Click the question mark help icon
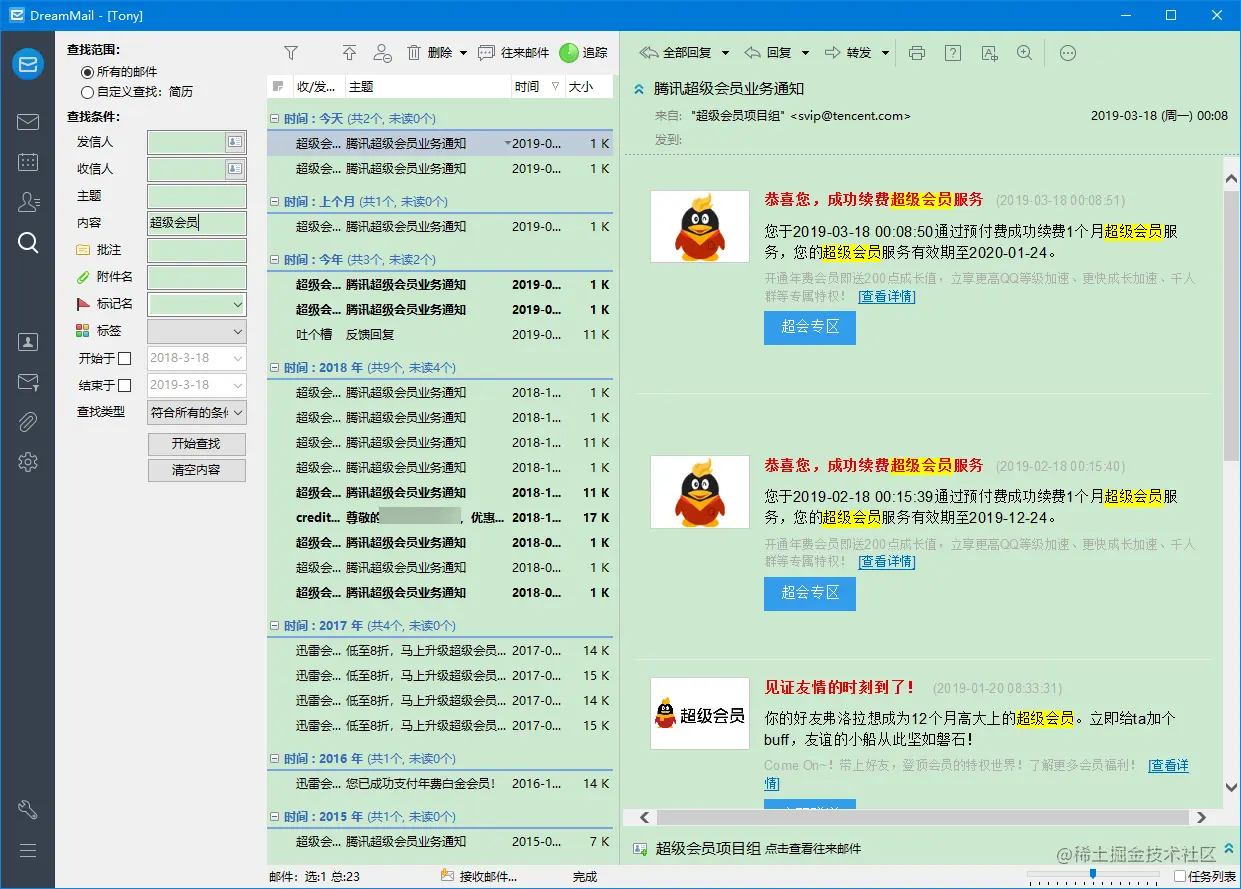Screen dimensions: 1241x889 953,53
